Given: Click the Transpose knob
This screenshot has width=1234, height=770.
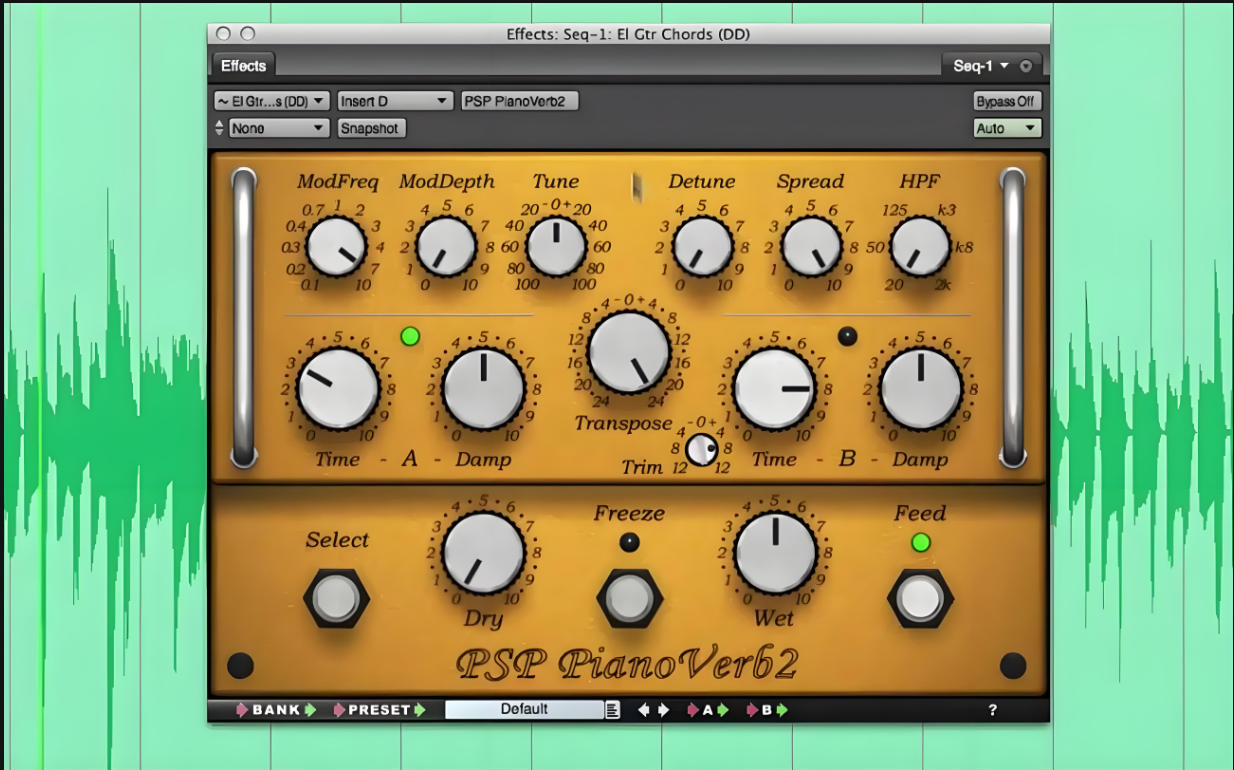Looking at the screenshot, I should coord(628,351).
